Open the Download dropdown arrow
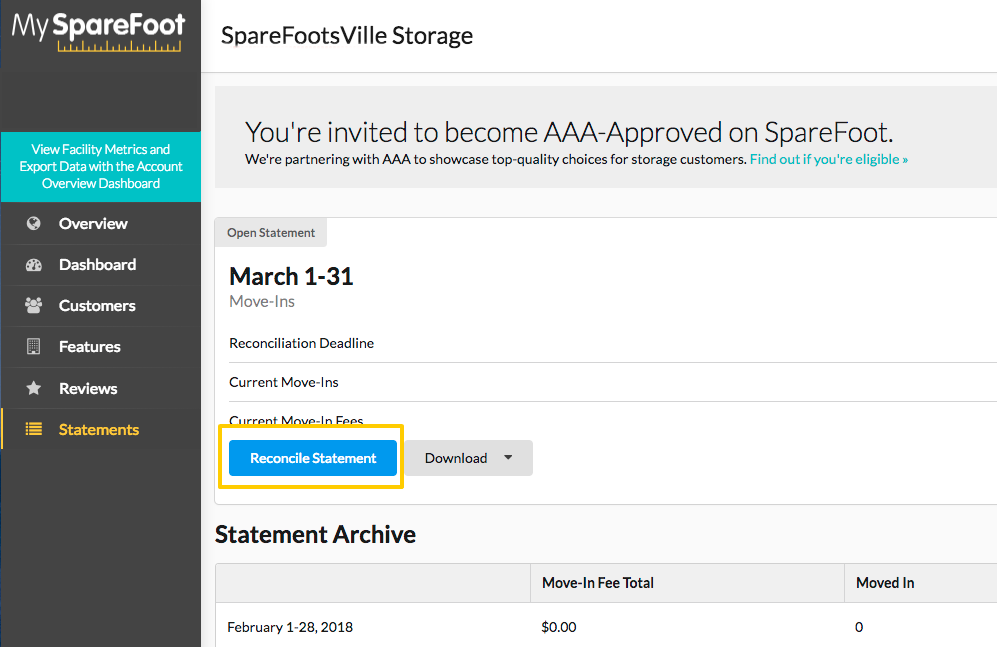The image size is (997, 647). (508, 457)
